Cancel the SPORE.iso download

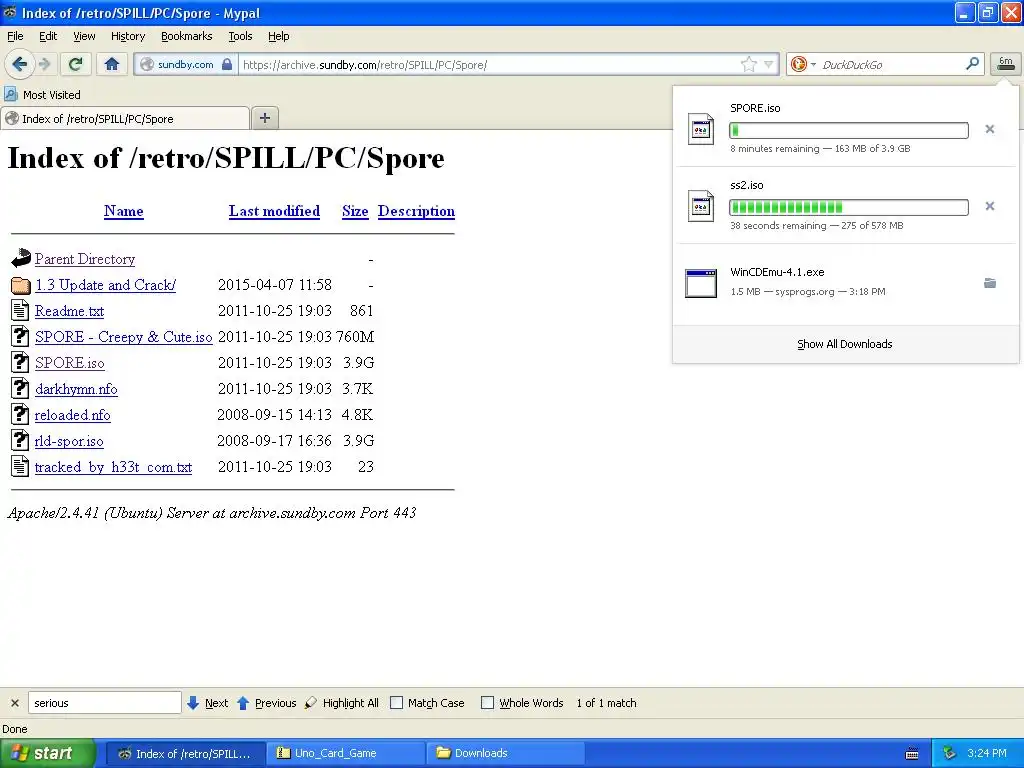coord(989,129)
